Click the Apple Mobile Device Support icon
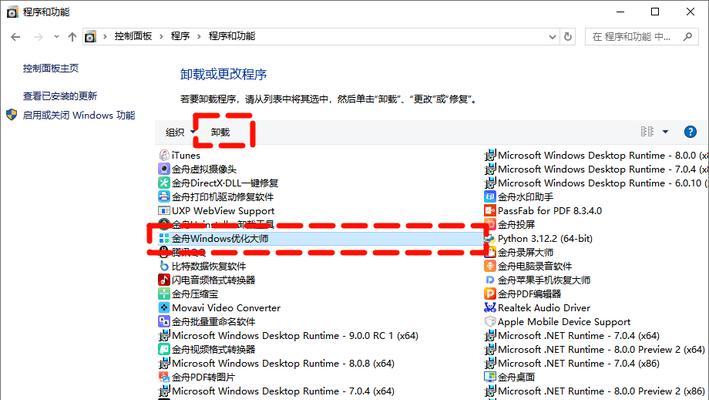709x400 pixels. (490, 321)
